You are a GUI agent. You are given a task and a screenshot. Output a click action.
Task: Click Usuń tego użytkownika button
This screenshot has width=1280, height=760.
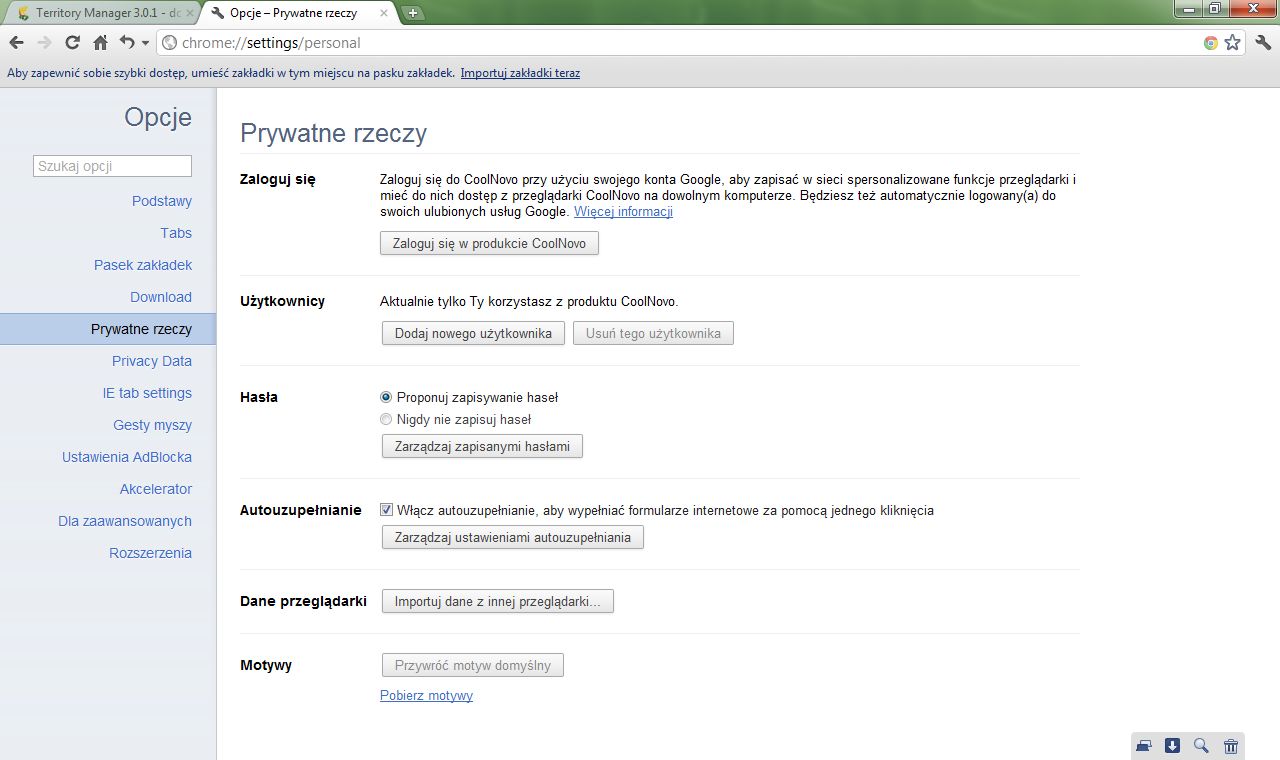click(x=653, y=333)
